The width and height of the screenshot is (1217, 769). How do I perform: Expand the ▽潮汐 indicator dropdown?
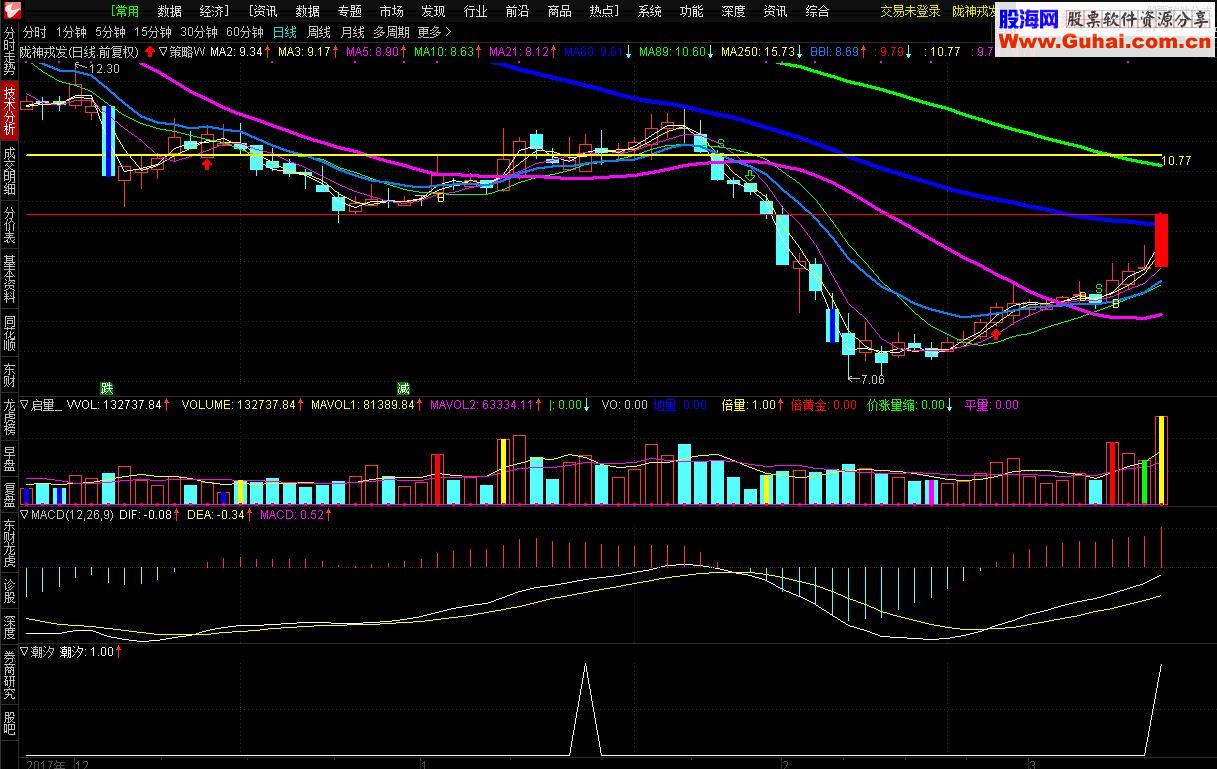coord(37,652)
